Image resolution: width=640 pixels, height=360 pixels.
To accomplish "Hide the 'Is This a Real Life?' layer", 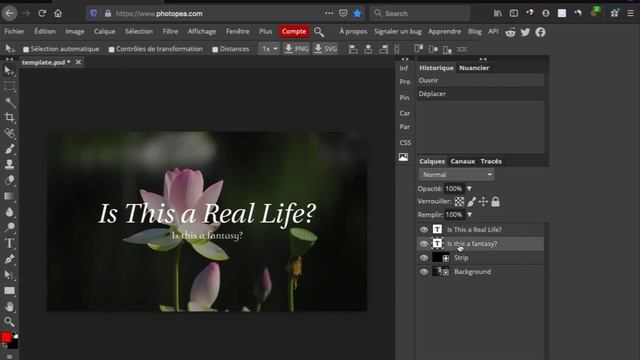I will click(x=424, y=230).
